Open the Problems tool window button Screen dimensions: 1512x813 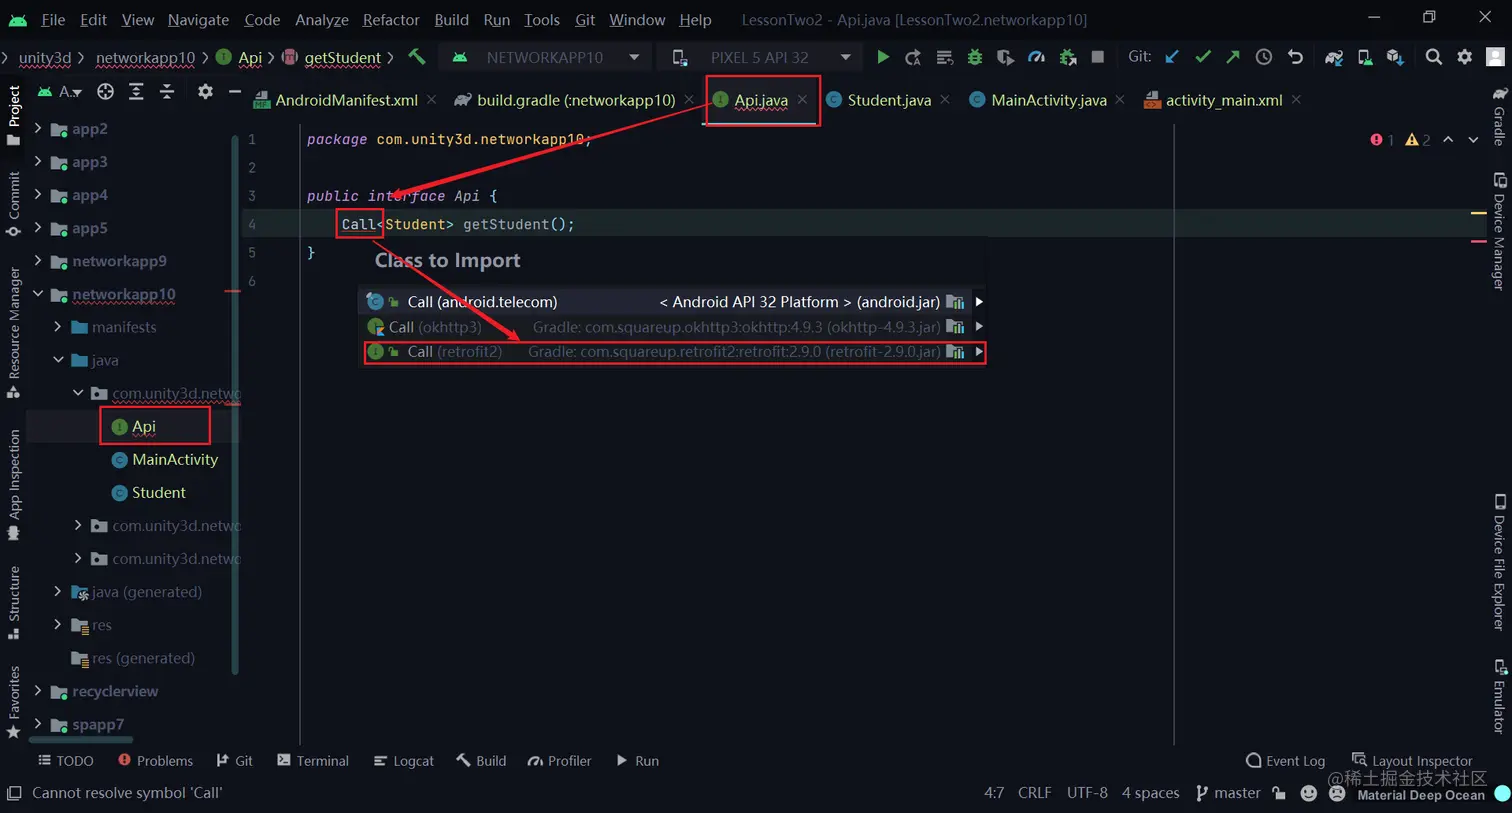155,761
